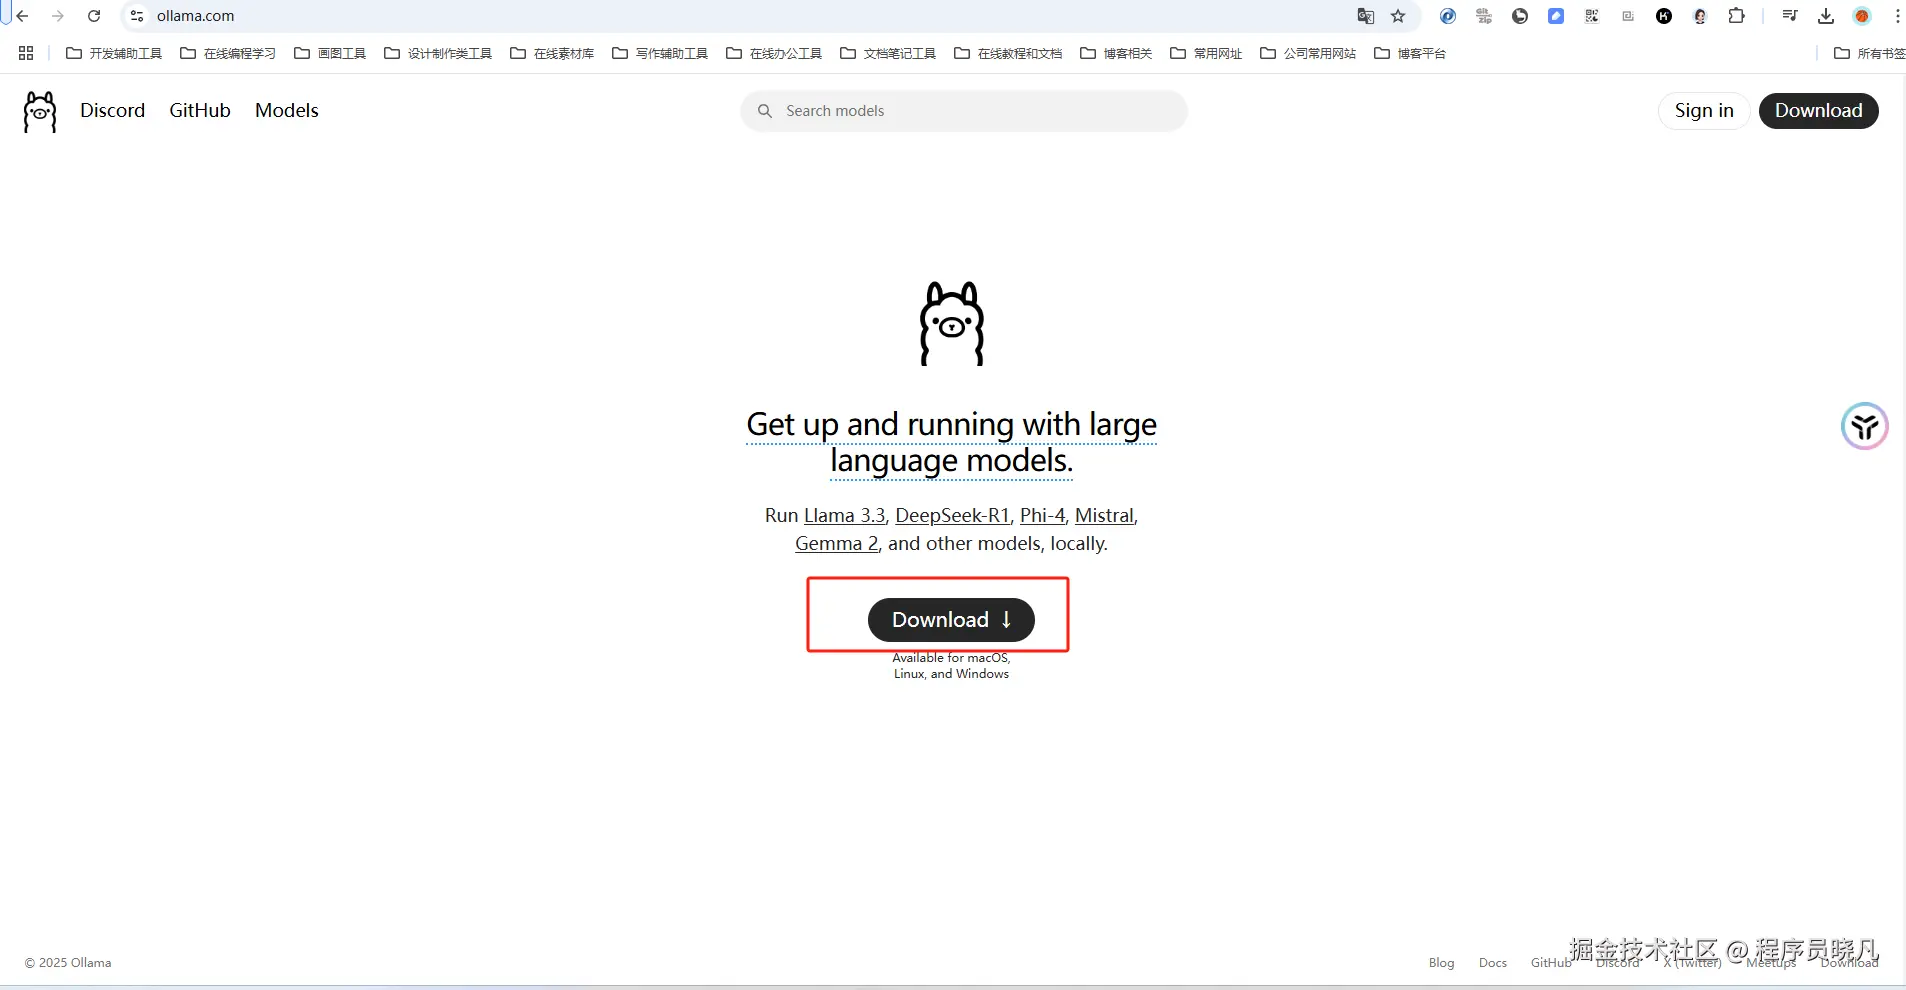The image size is (1906, 990).
Task: Open the DeepSeek-R1 model link
Action: (952, 515)
